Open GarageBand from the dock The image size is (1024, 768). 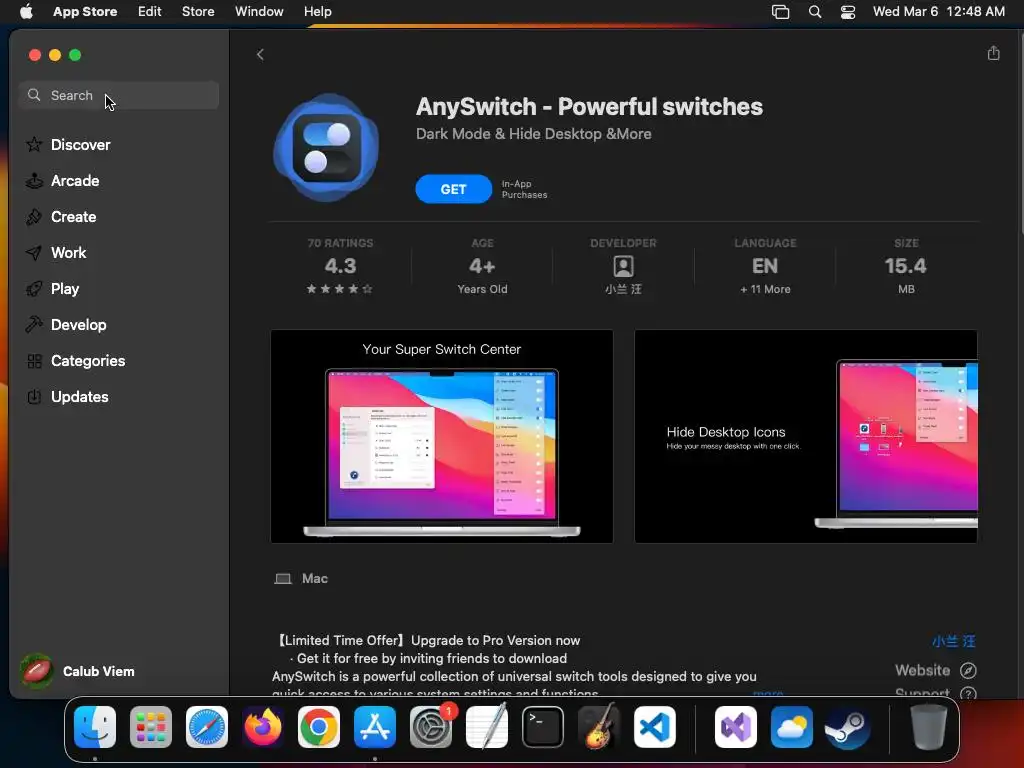pos(599,727)
